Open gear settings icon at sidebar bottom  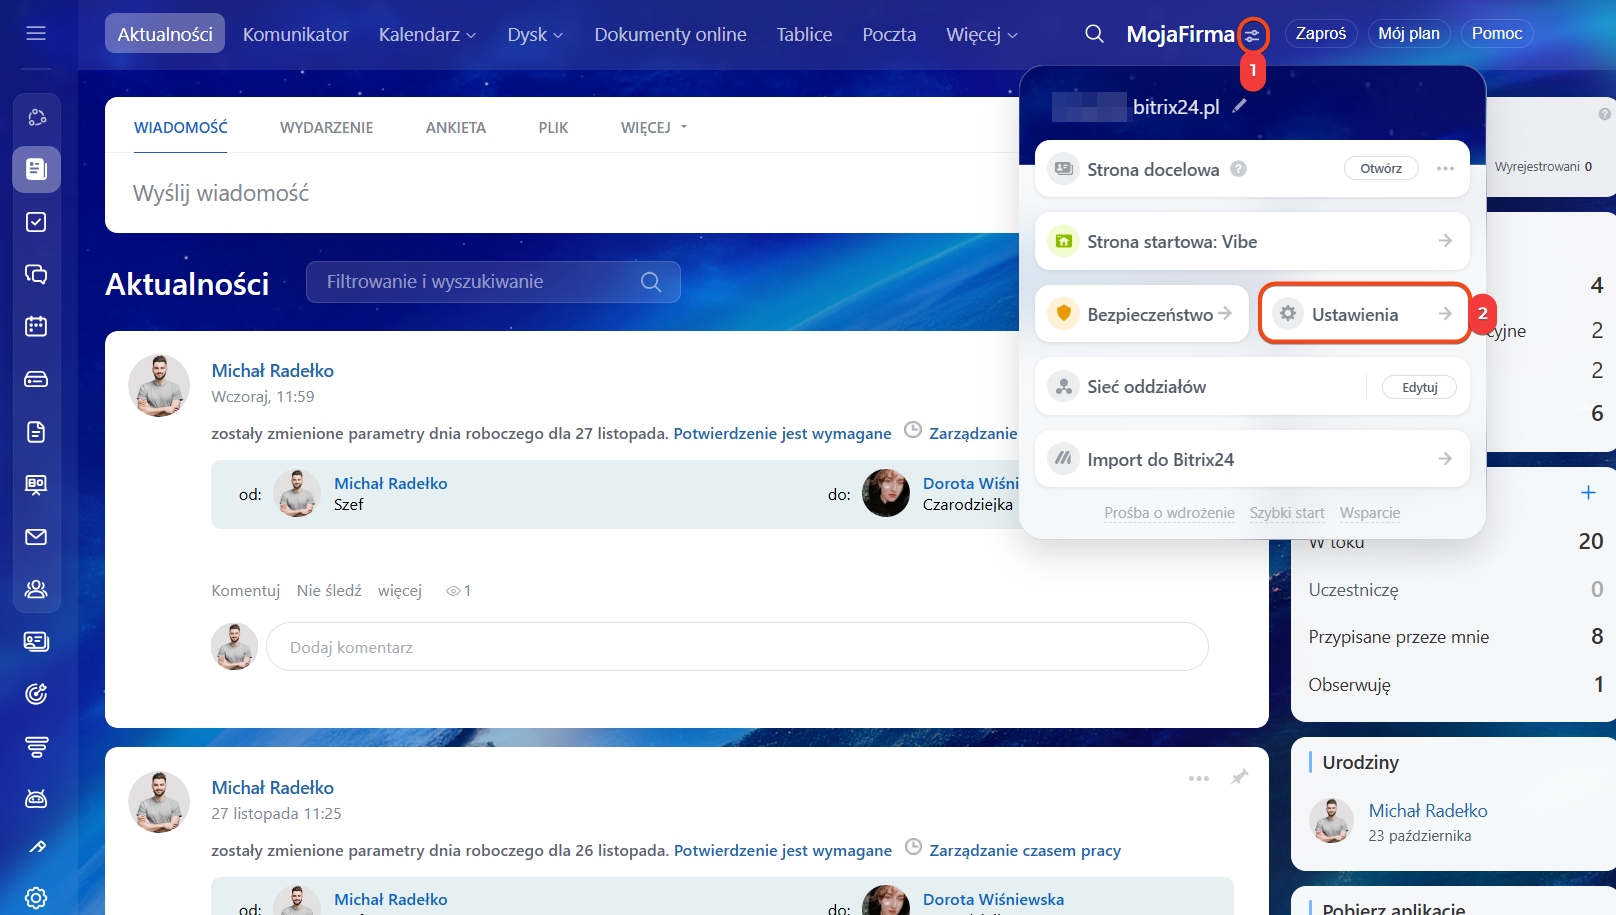[36, 897]
